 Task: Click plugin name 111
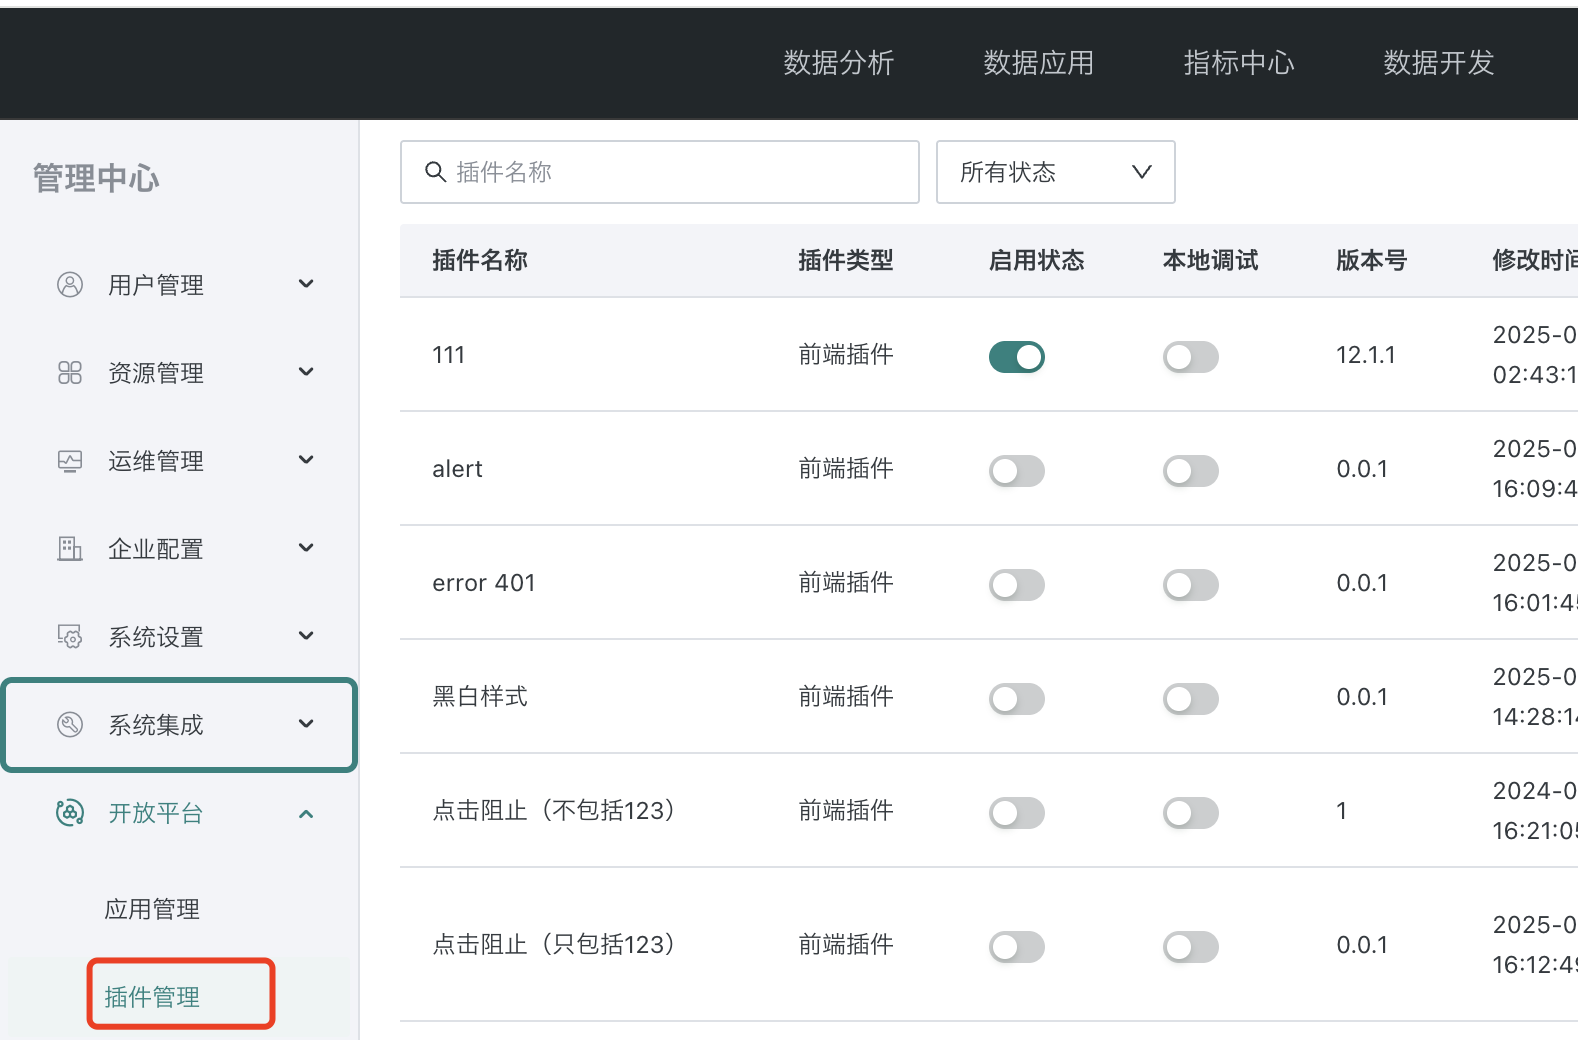[449, 355]
